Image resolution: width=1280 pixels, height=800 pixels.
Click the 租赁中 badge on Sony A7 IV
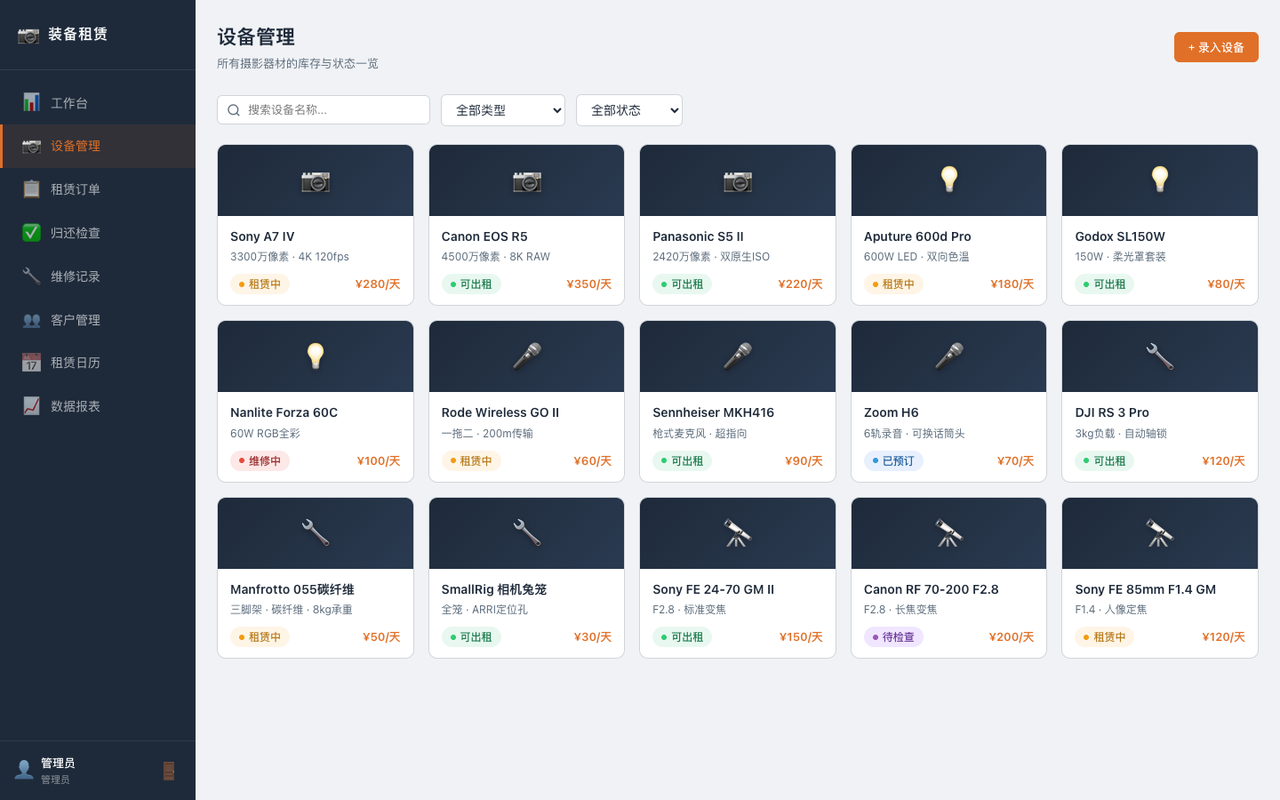point(260,284)
